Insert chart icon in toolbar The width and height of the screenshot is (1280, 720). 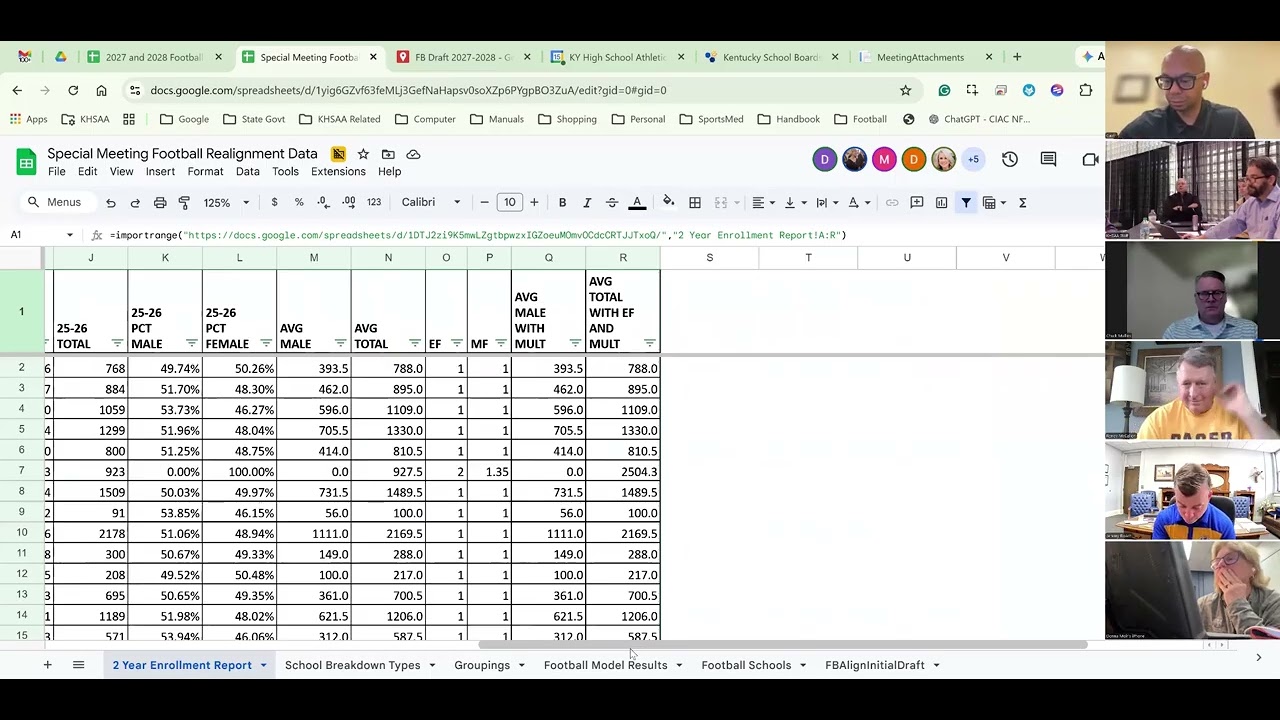pos(942,203)
